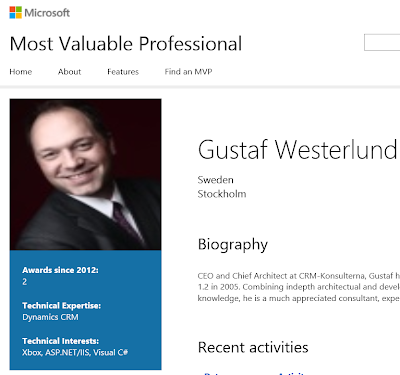The image size is (400, 375).
Task: Click the Microsoft wordmark text
Action: (x=47, y=13)
